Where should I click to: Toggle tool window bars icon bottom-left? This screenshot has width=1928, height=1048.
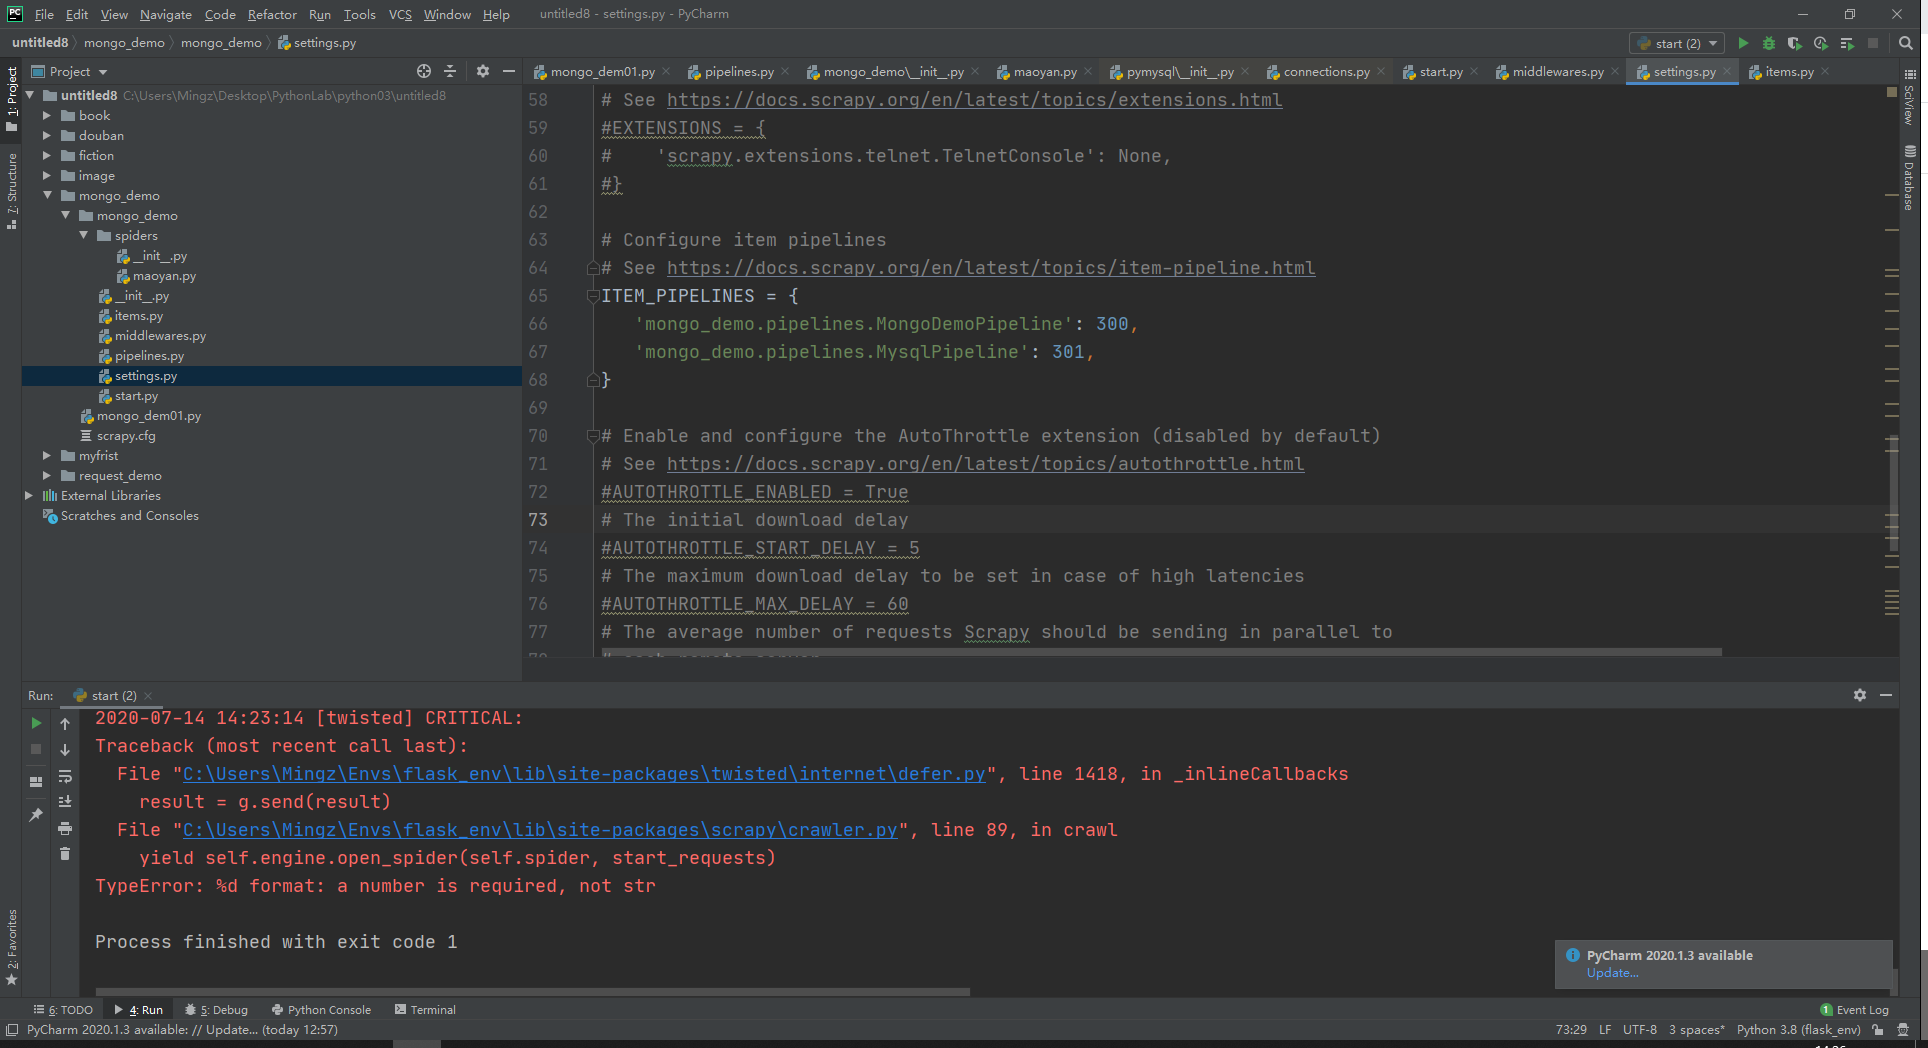pos(12,1030)
